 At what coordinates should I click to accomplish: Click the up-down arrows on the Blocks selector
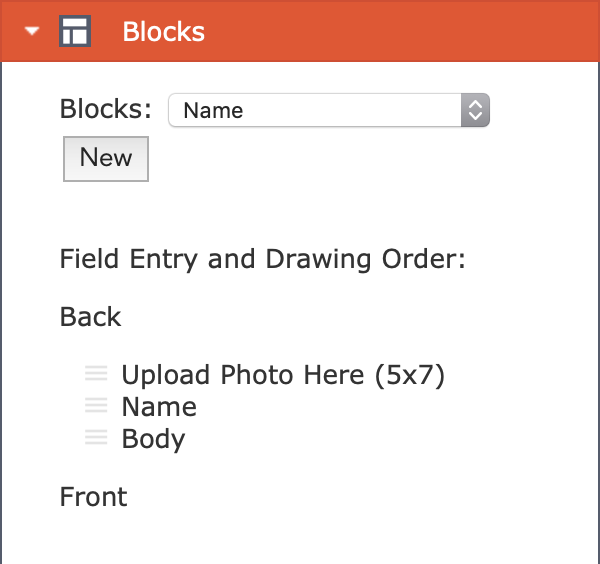click(475, 110)
